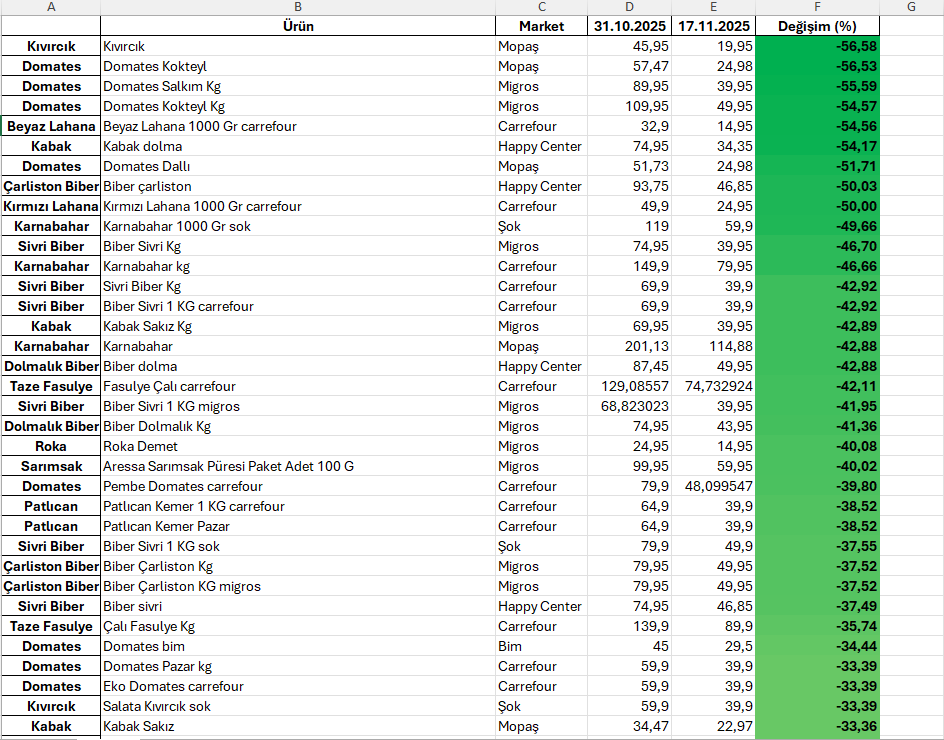This screenshot has width=944, height=740.
Task: Click the Biber Dolmalık Kg cell
Action: (298, 426)
